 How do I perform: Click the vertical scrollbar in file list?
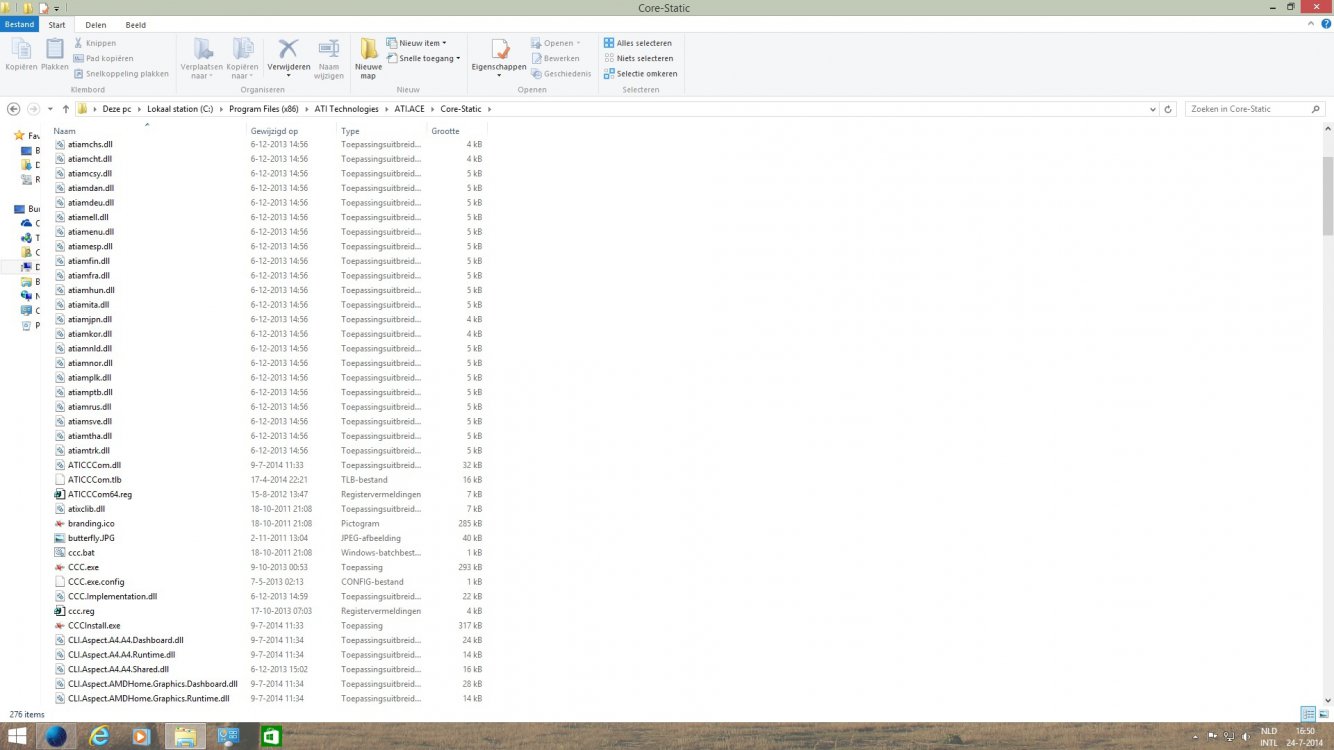[x=1327, y=195]
